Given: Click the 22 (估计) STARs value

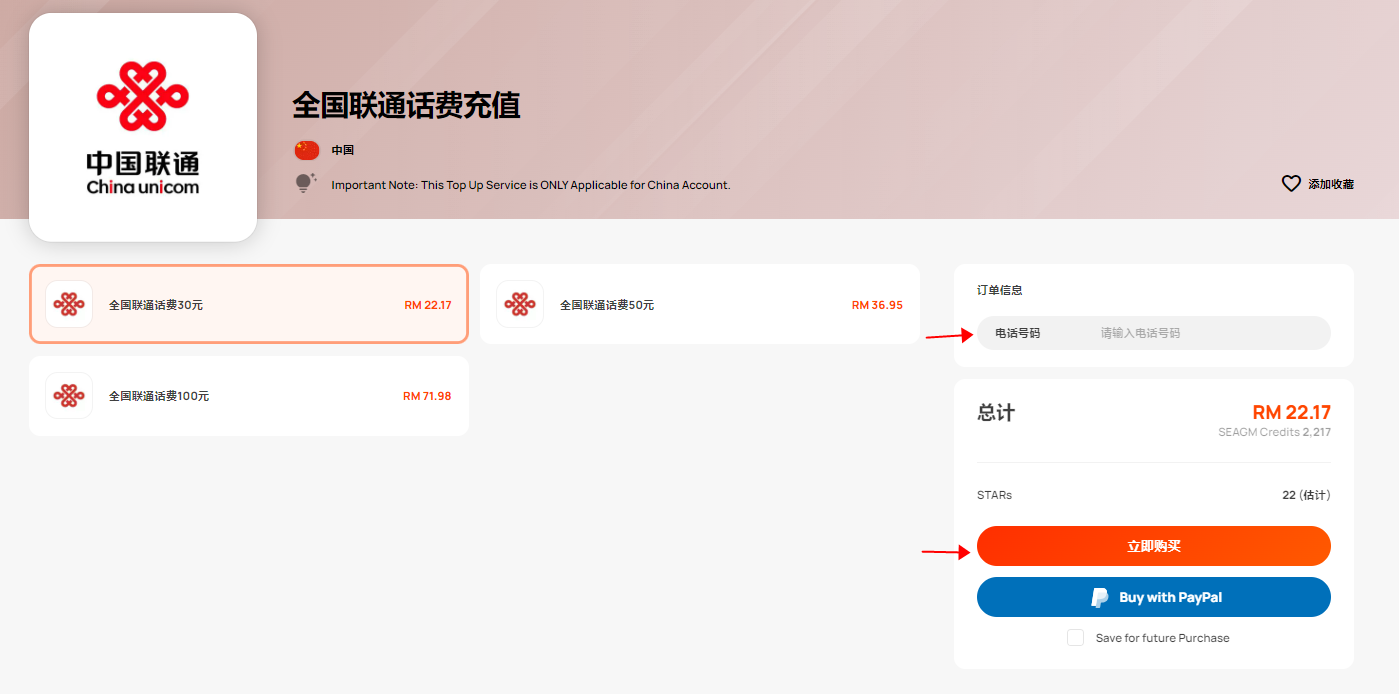Looking at the screenshot, I should [1306, 495].
